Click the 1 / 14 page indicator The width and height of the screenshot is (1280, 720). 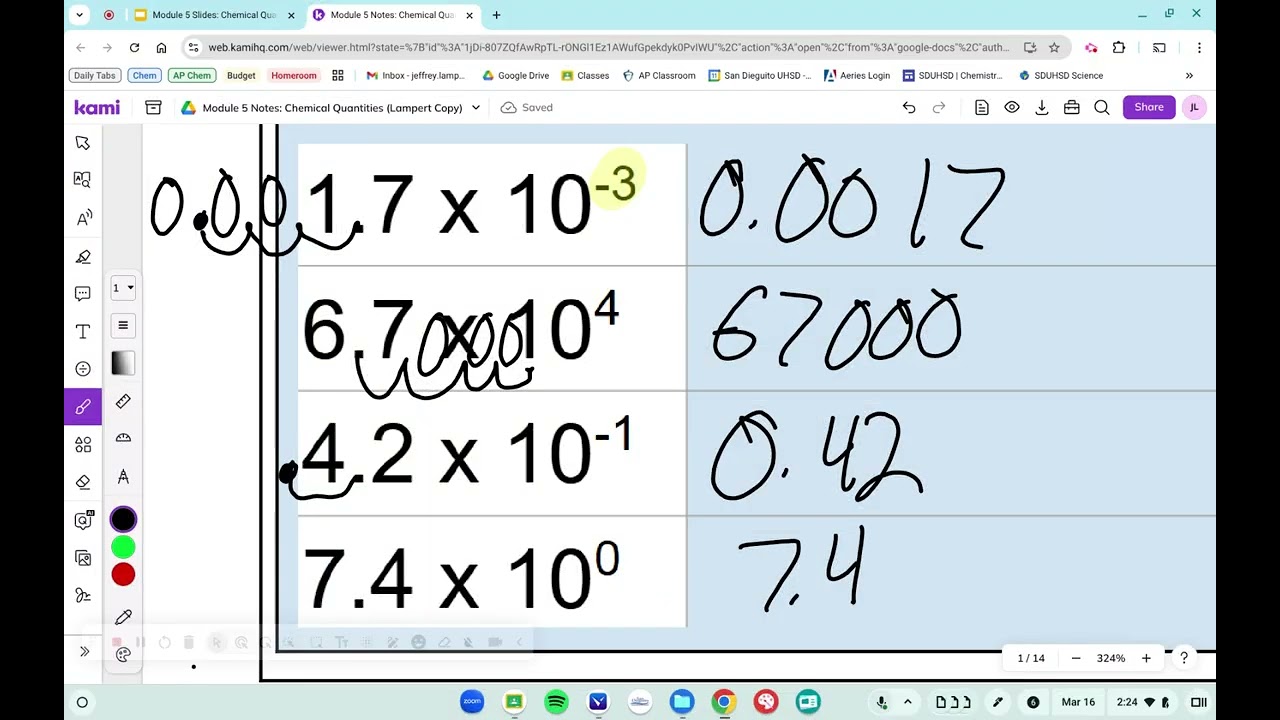1031,658
